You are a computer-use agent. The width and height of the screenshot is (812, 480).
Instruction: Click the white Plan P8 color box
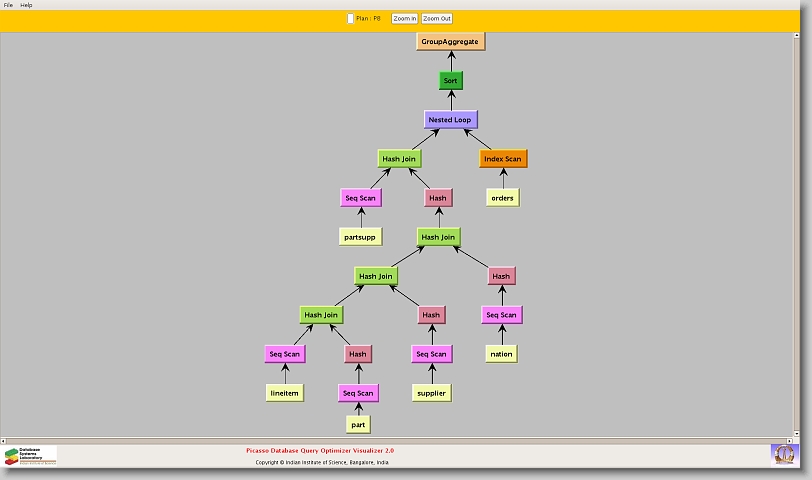click(x=350, y=18)
